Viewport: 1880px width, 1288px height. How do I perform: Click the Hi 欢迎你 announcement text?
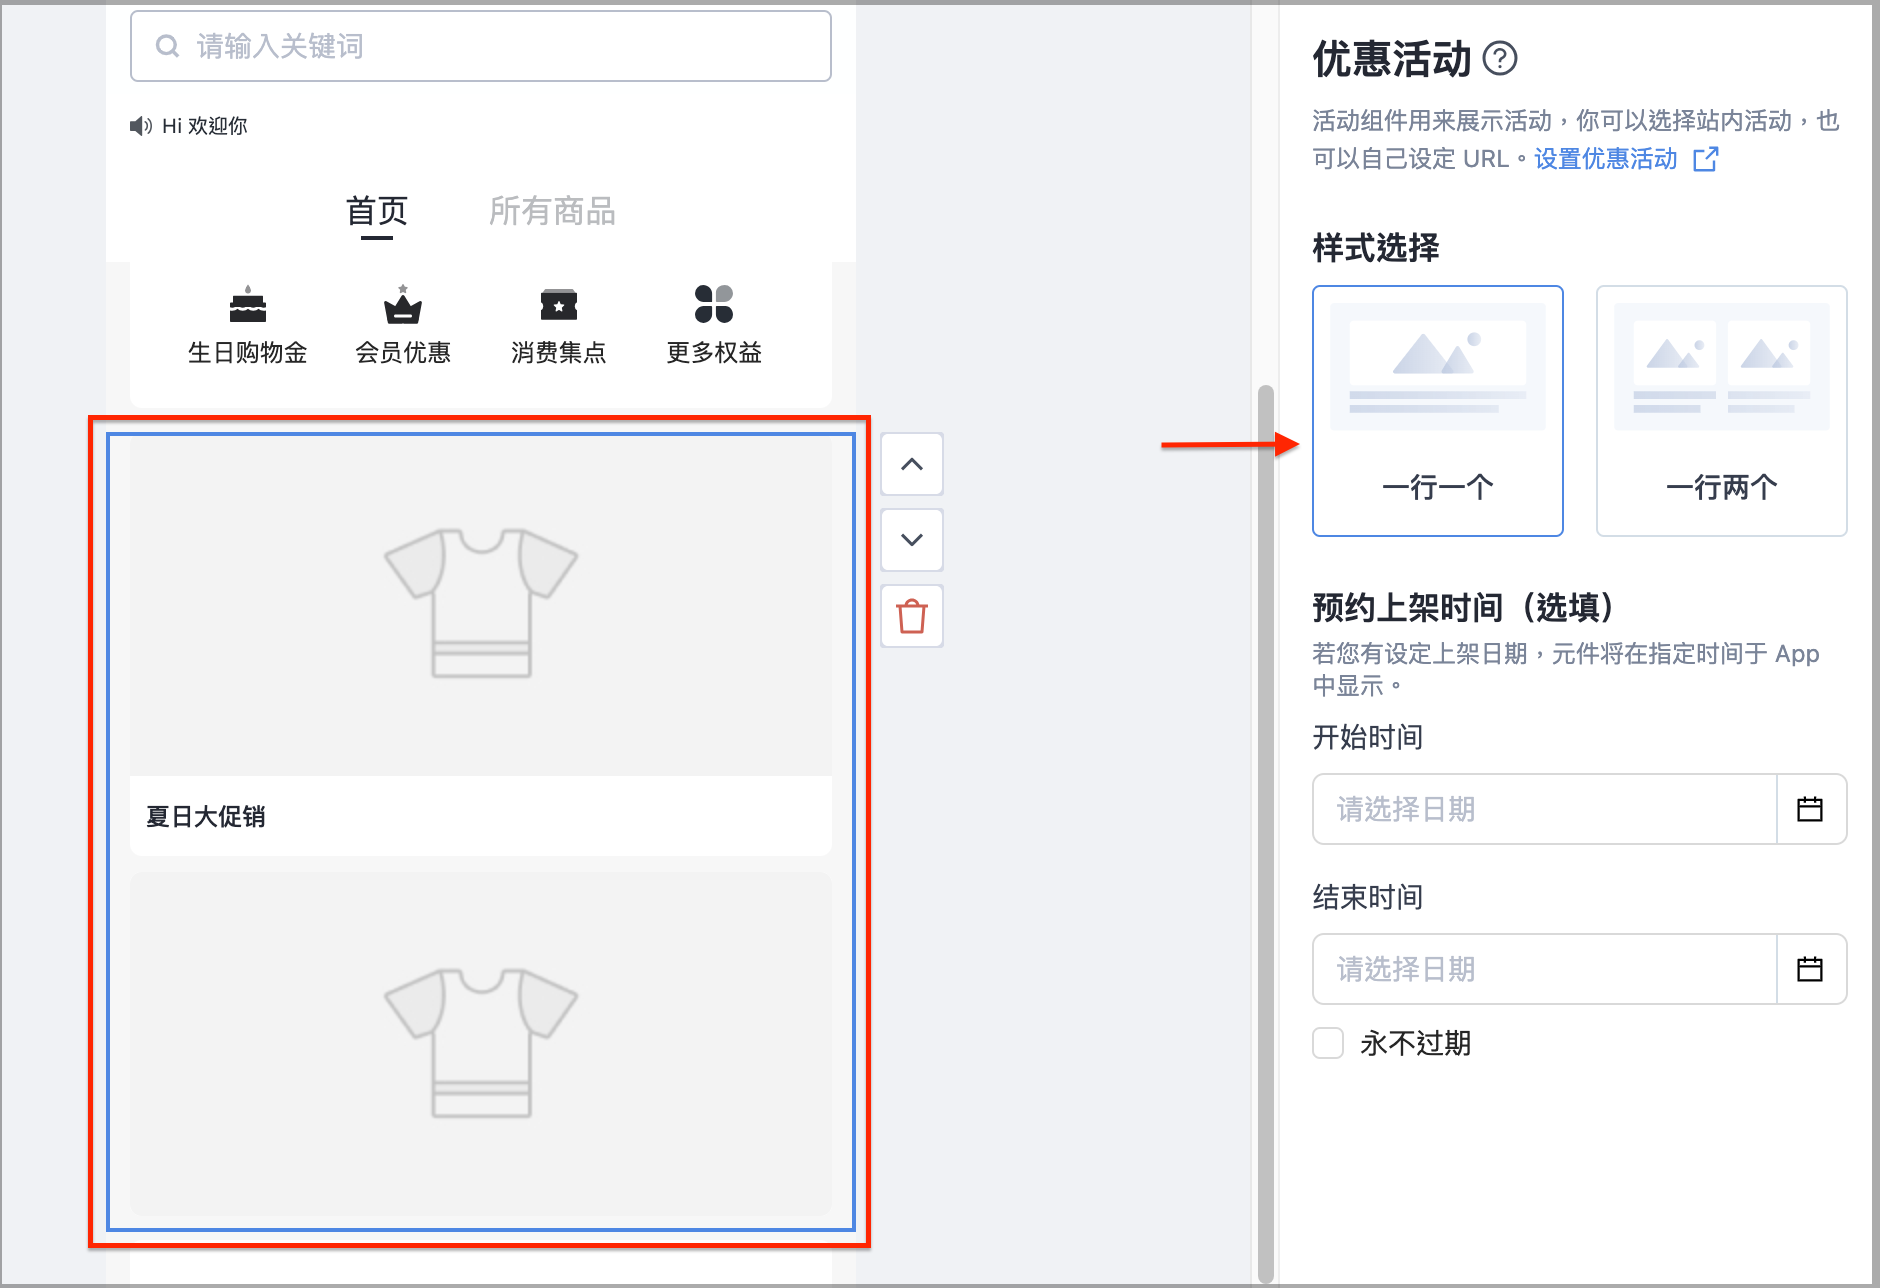click(205, 126)
